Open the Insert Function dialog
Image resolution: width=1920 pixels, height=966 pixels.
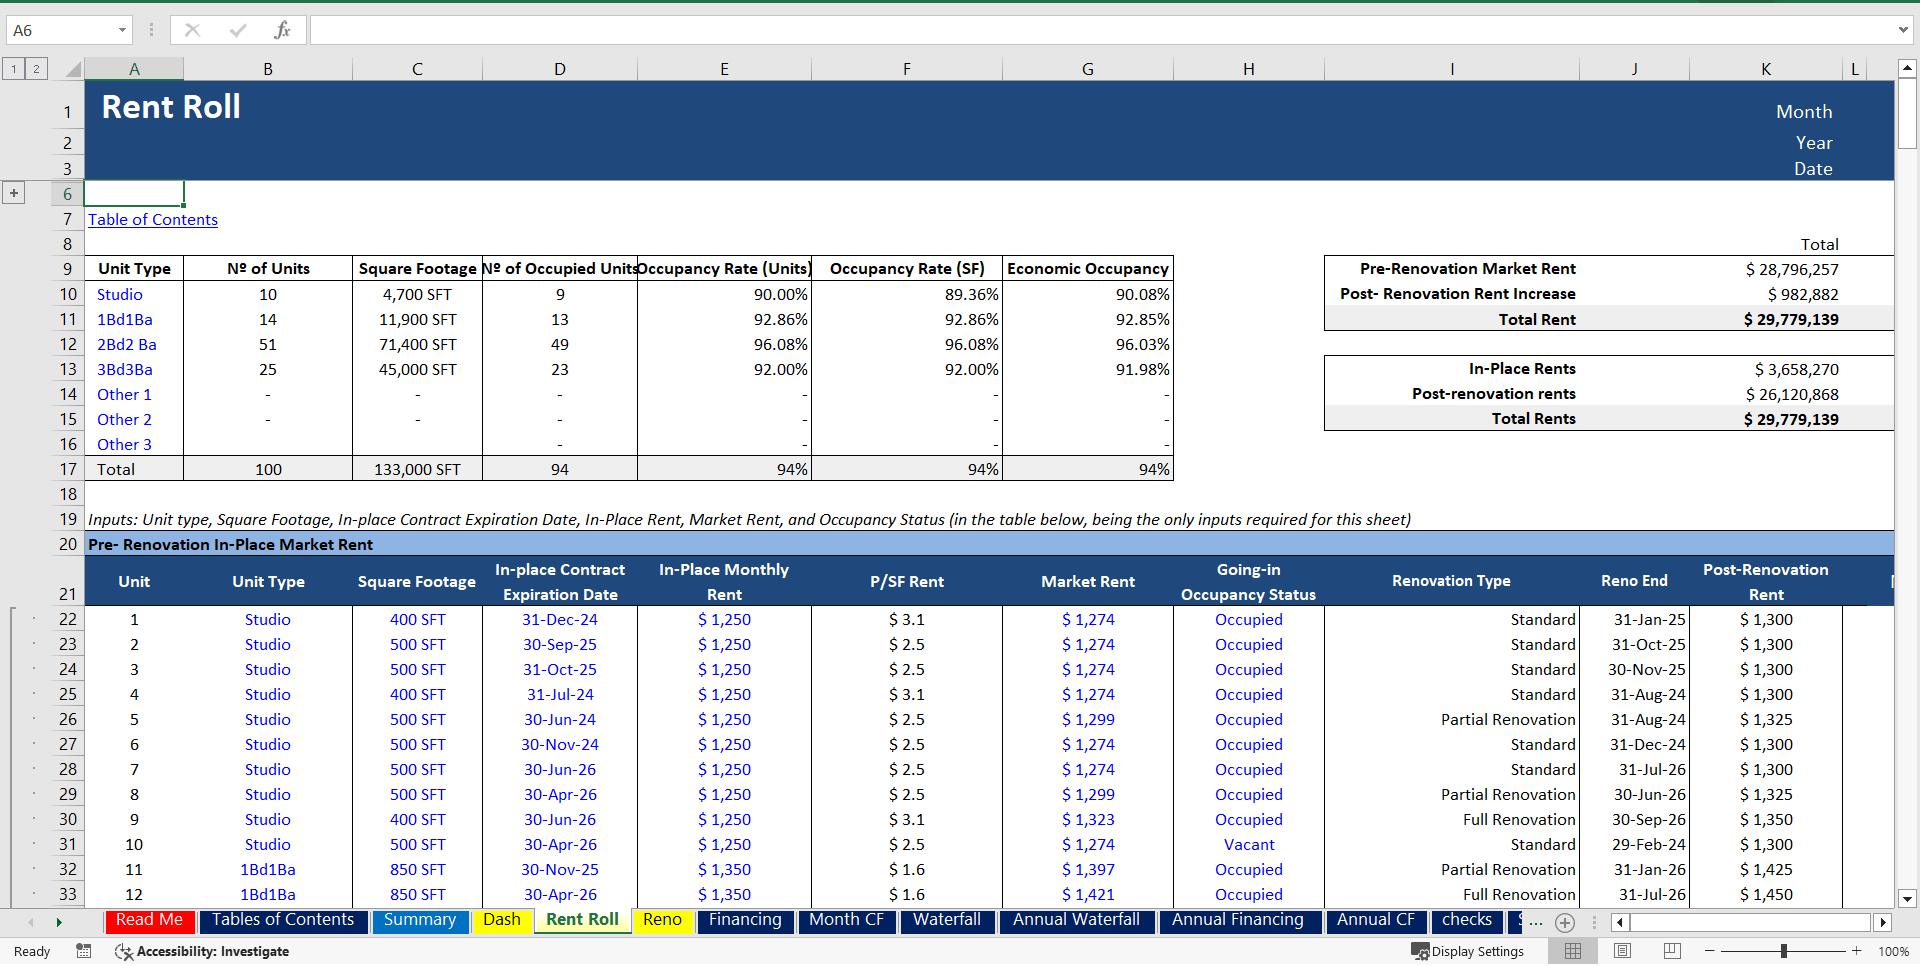coord(283,30)
